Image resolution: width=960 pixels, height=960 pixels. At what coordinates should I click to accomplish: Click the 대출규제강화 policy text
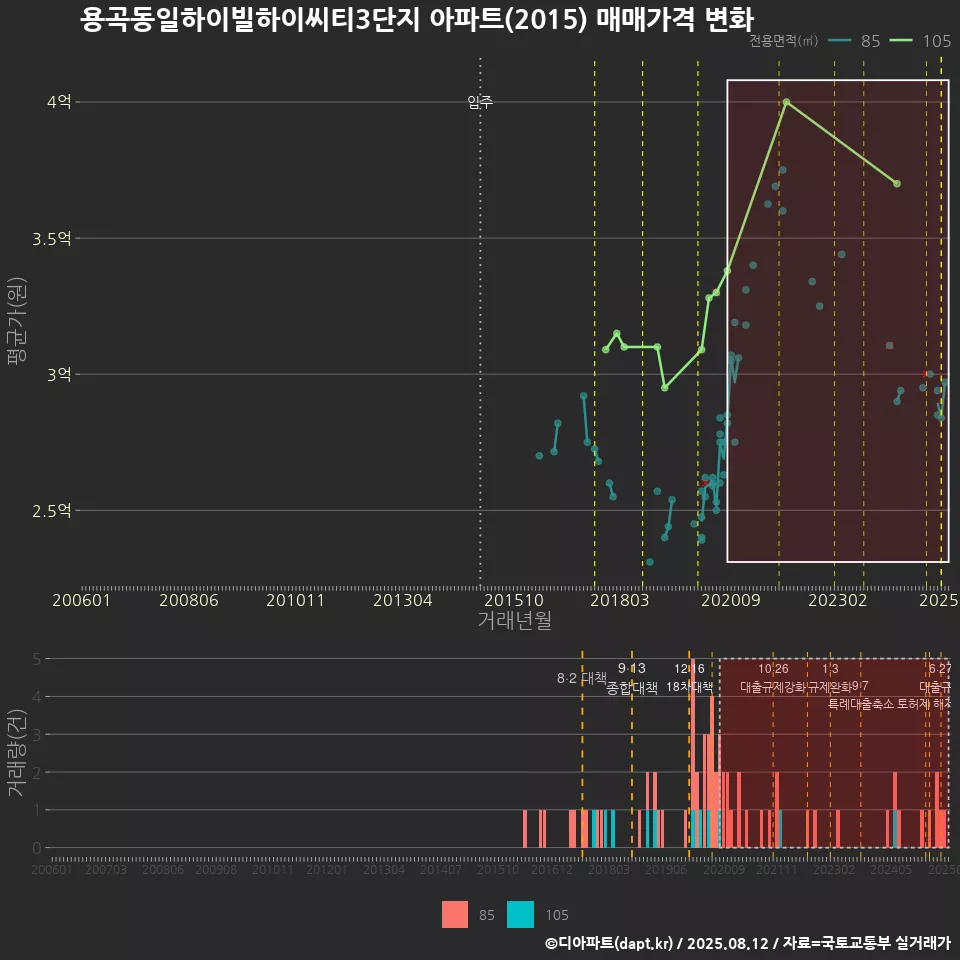(773, 687)
